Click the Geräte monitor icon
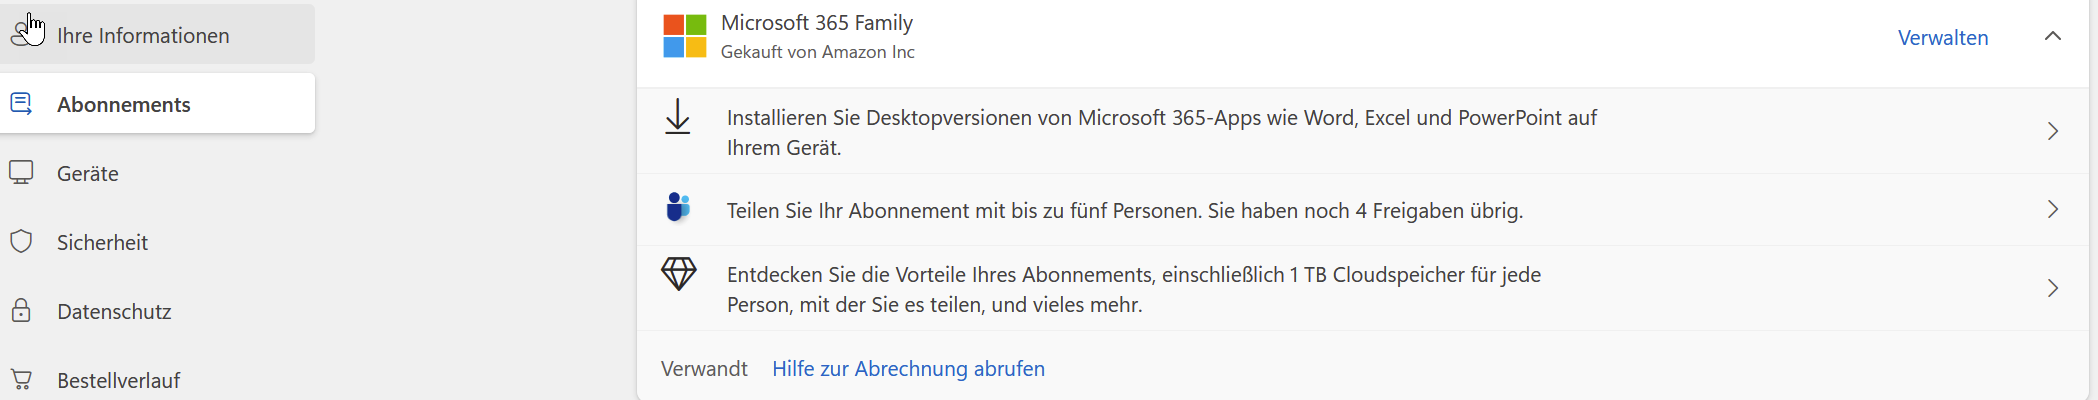Viewport: 2098px width, 400px height. click(x=21, y=173)
